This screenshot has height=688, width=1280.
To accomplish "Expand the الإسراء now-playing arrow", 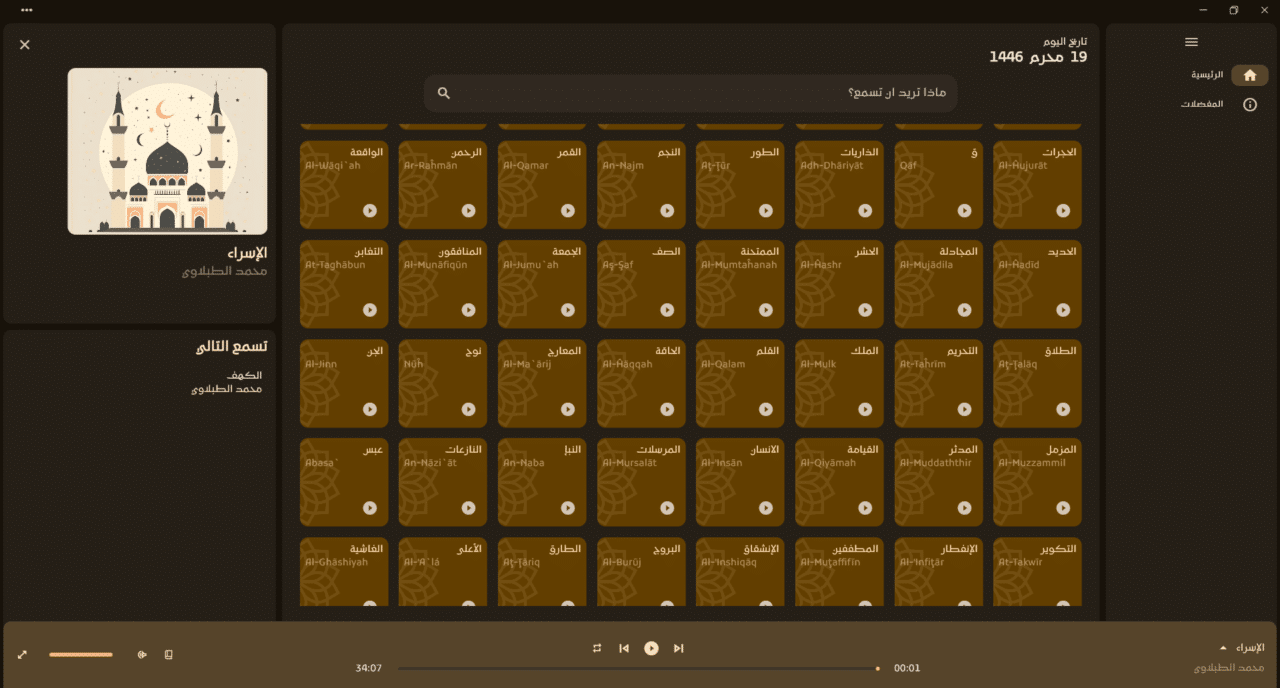I will click(x=1223, y=648).
